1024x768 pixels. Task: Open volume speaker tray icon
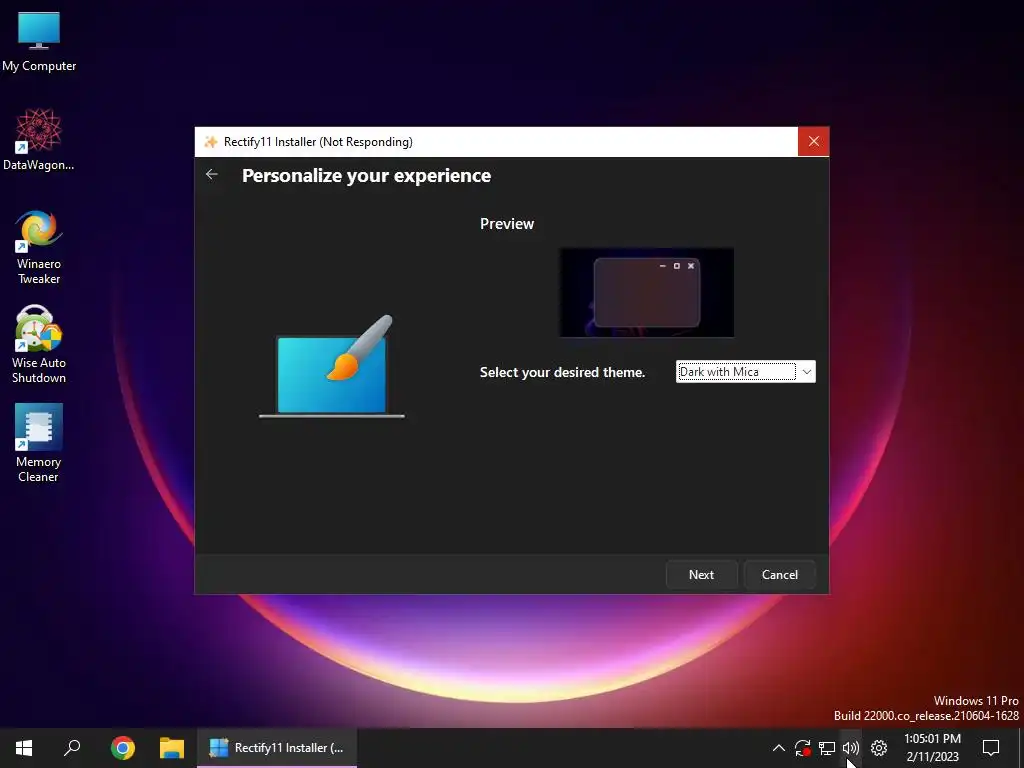[850, 748]
